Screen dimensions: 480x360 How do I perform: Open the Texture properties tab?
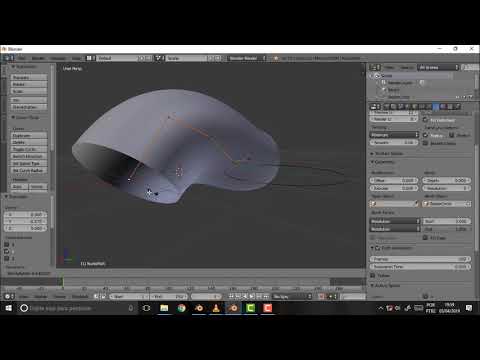click(450, 107)
